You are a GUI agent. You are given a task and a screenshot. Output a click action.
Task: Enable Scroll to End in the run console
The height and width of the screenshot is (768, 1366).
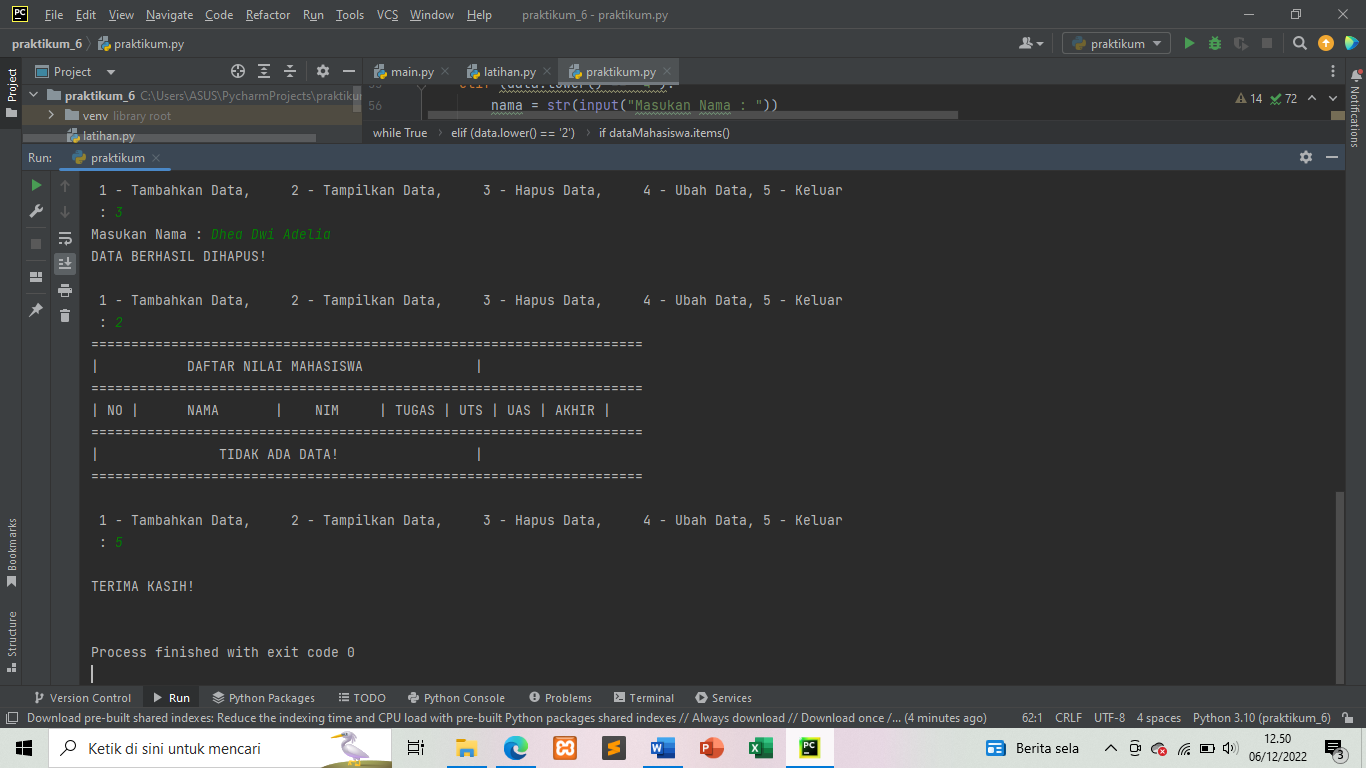coord(64,263)
